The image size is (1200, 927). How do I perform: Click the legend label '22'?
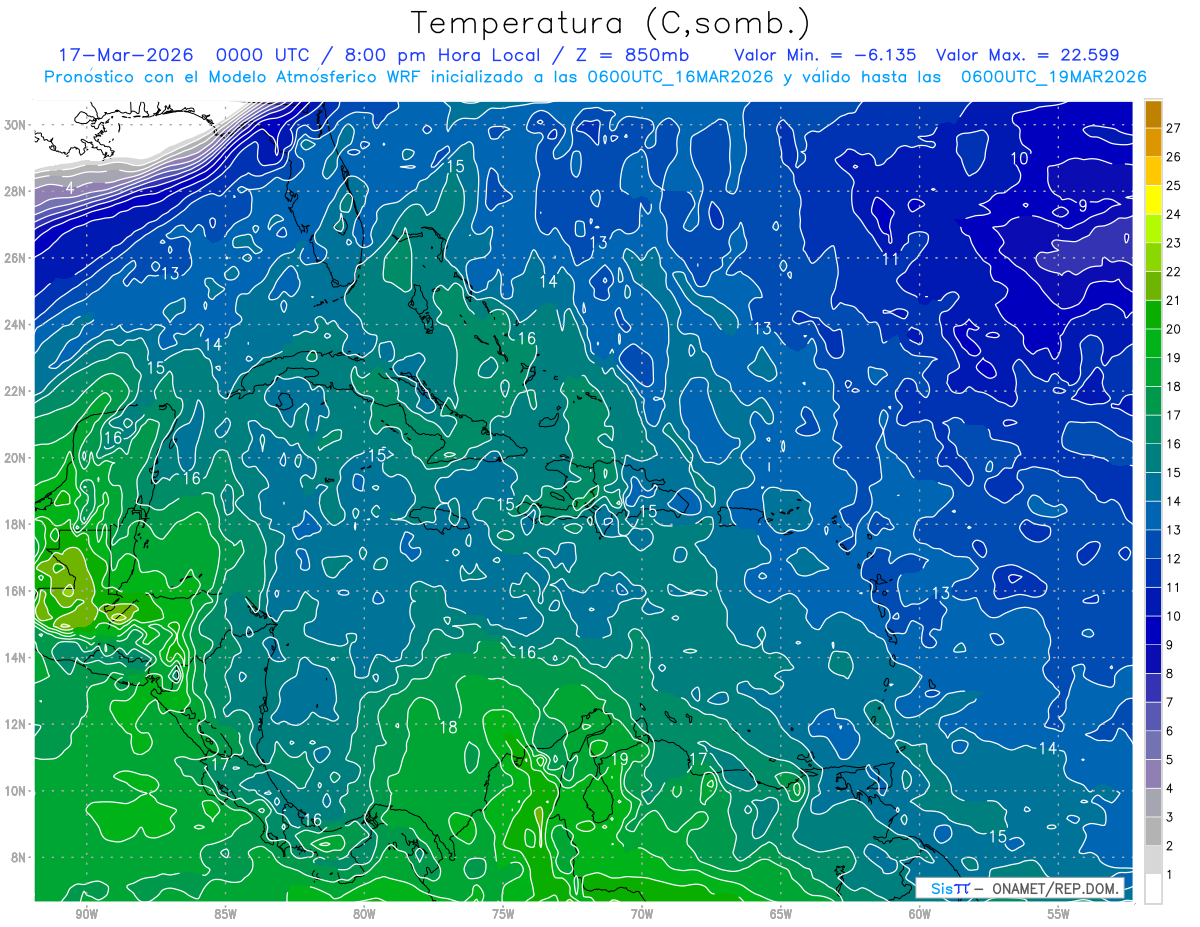1174,271
